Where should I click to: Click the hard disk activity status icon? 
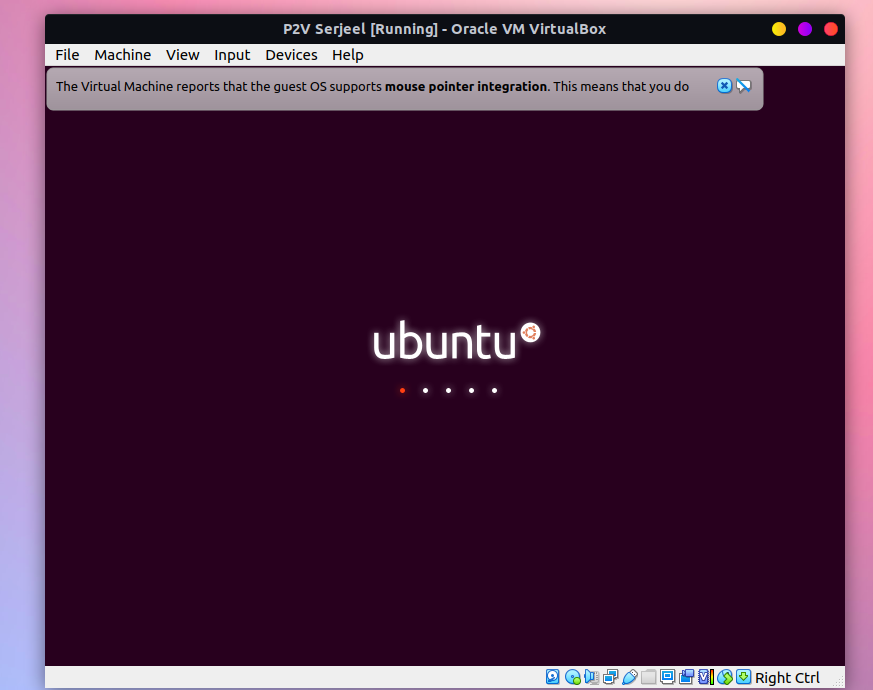(552, 677)
